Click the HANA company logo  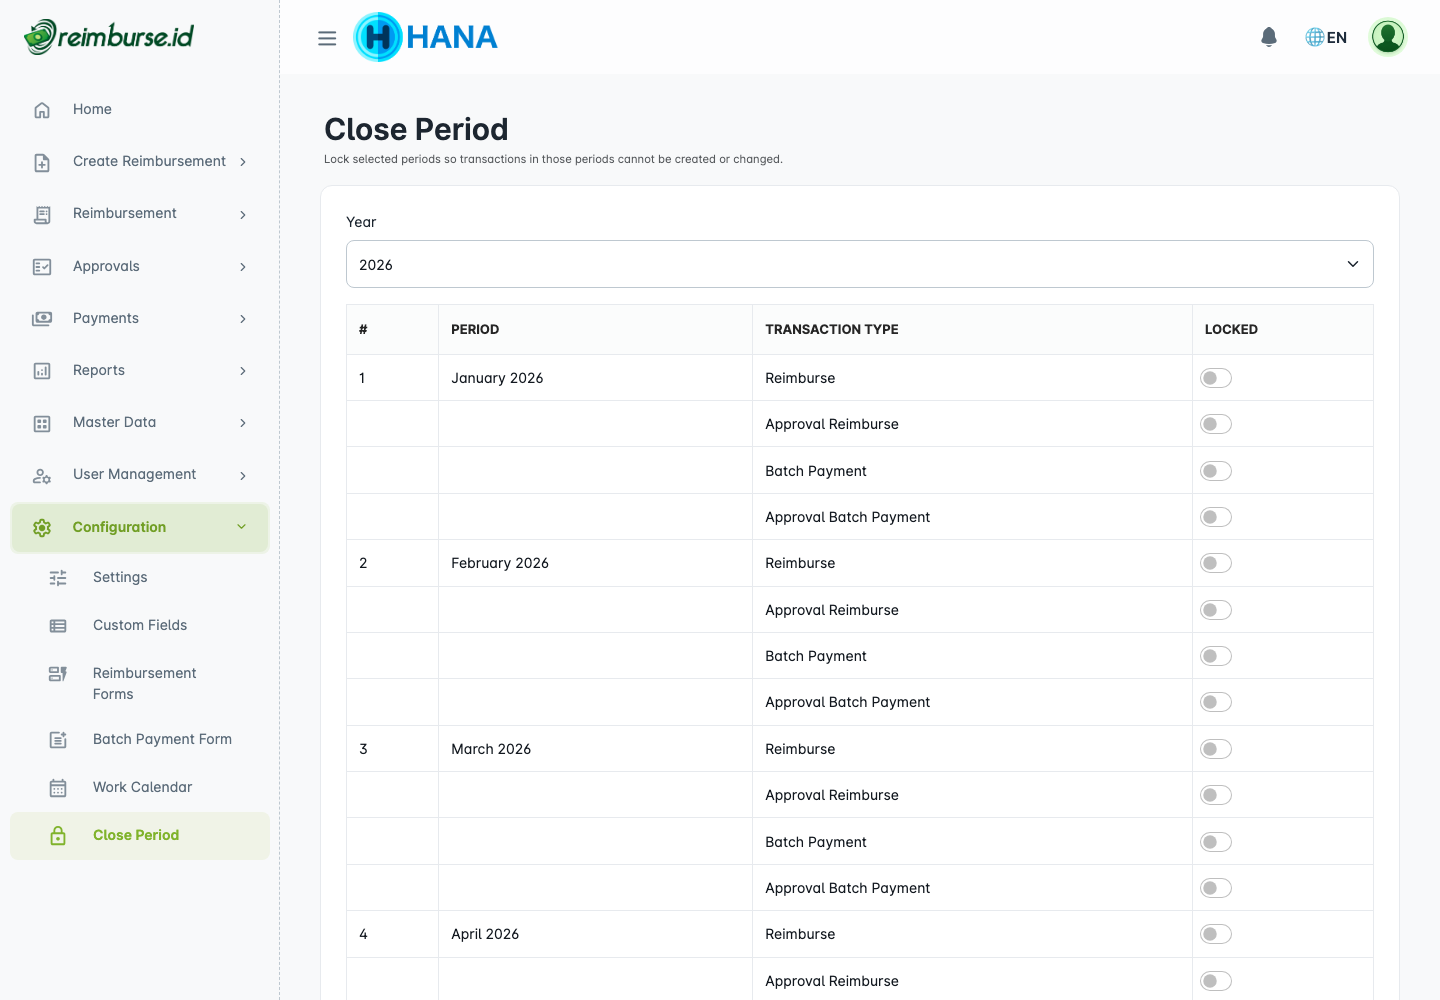click(426, 37)
